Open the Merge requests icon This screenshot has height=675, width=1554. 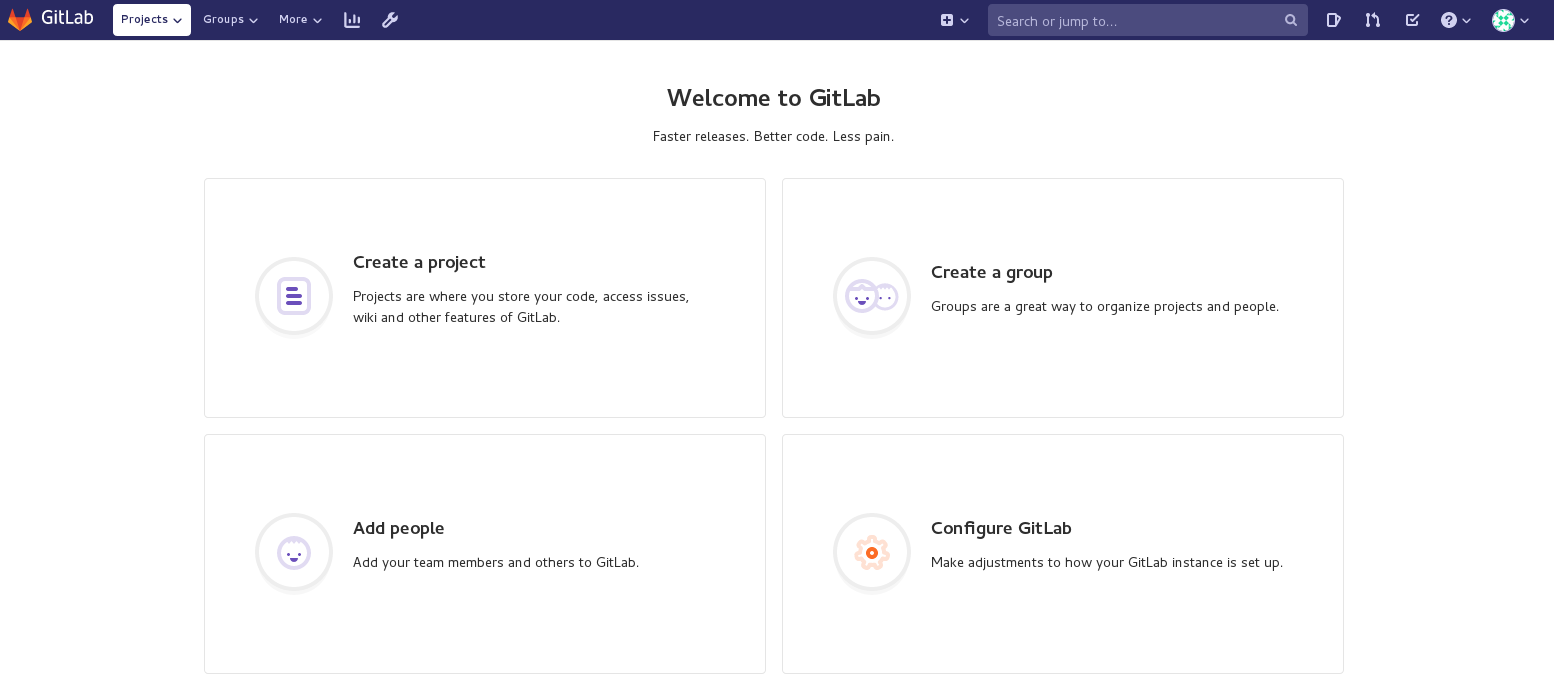tap(1373, 20)
